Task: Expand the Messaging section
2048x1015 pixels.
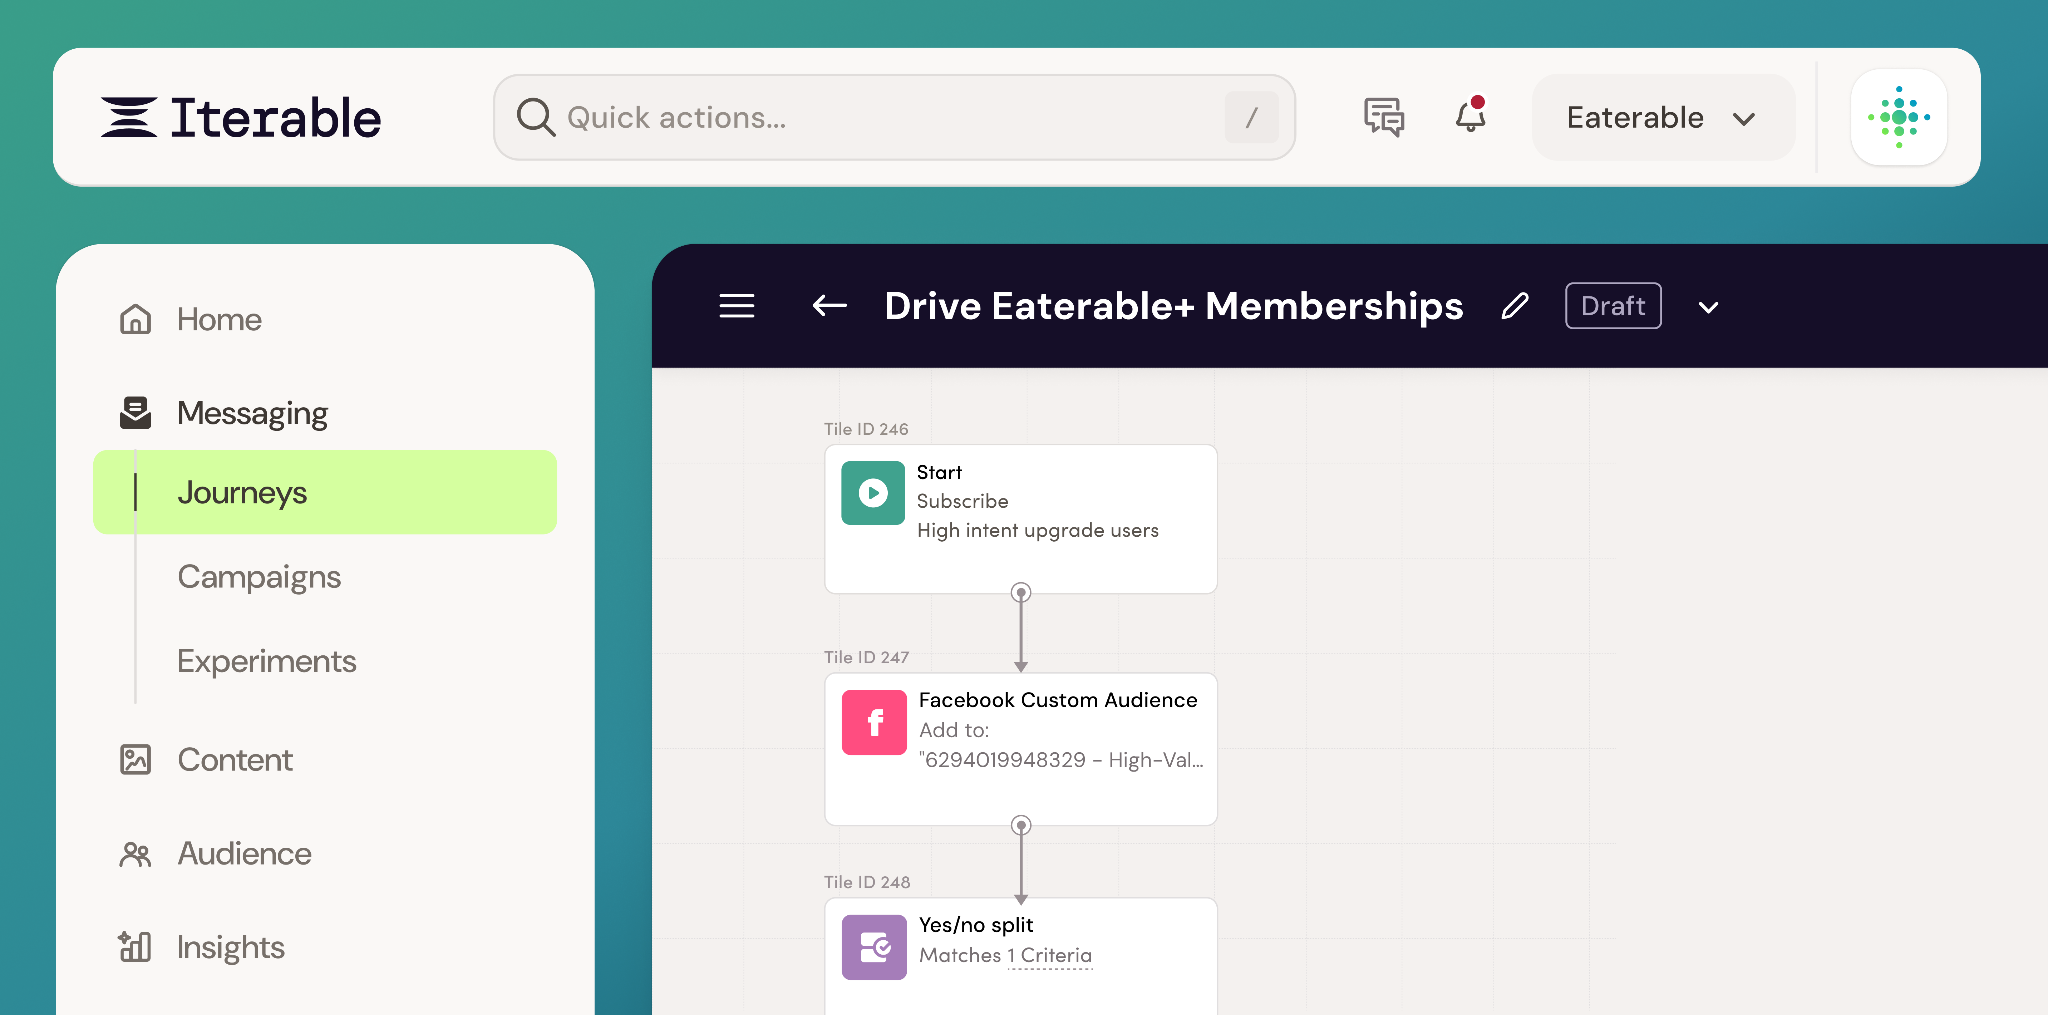Action: click(252, 413)
